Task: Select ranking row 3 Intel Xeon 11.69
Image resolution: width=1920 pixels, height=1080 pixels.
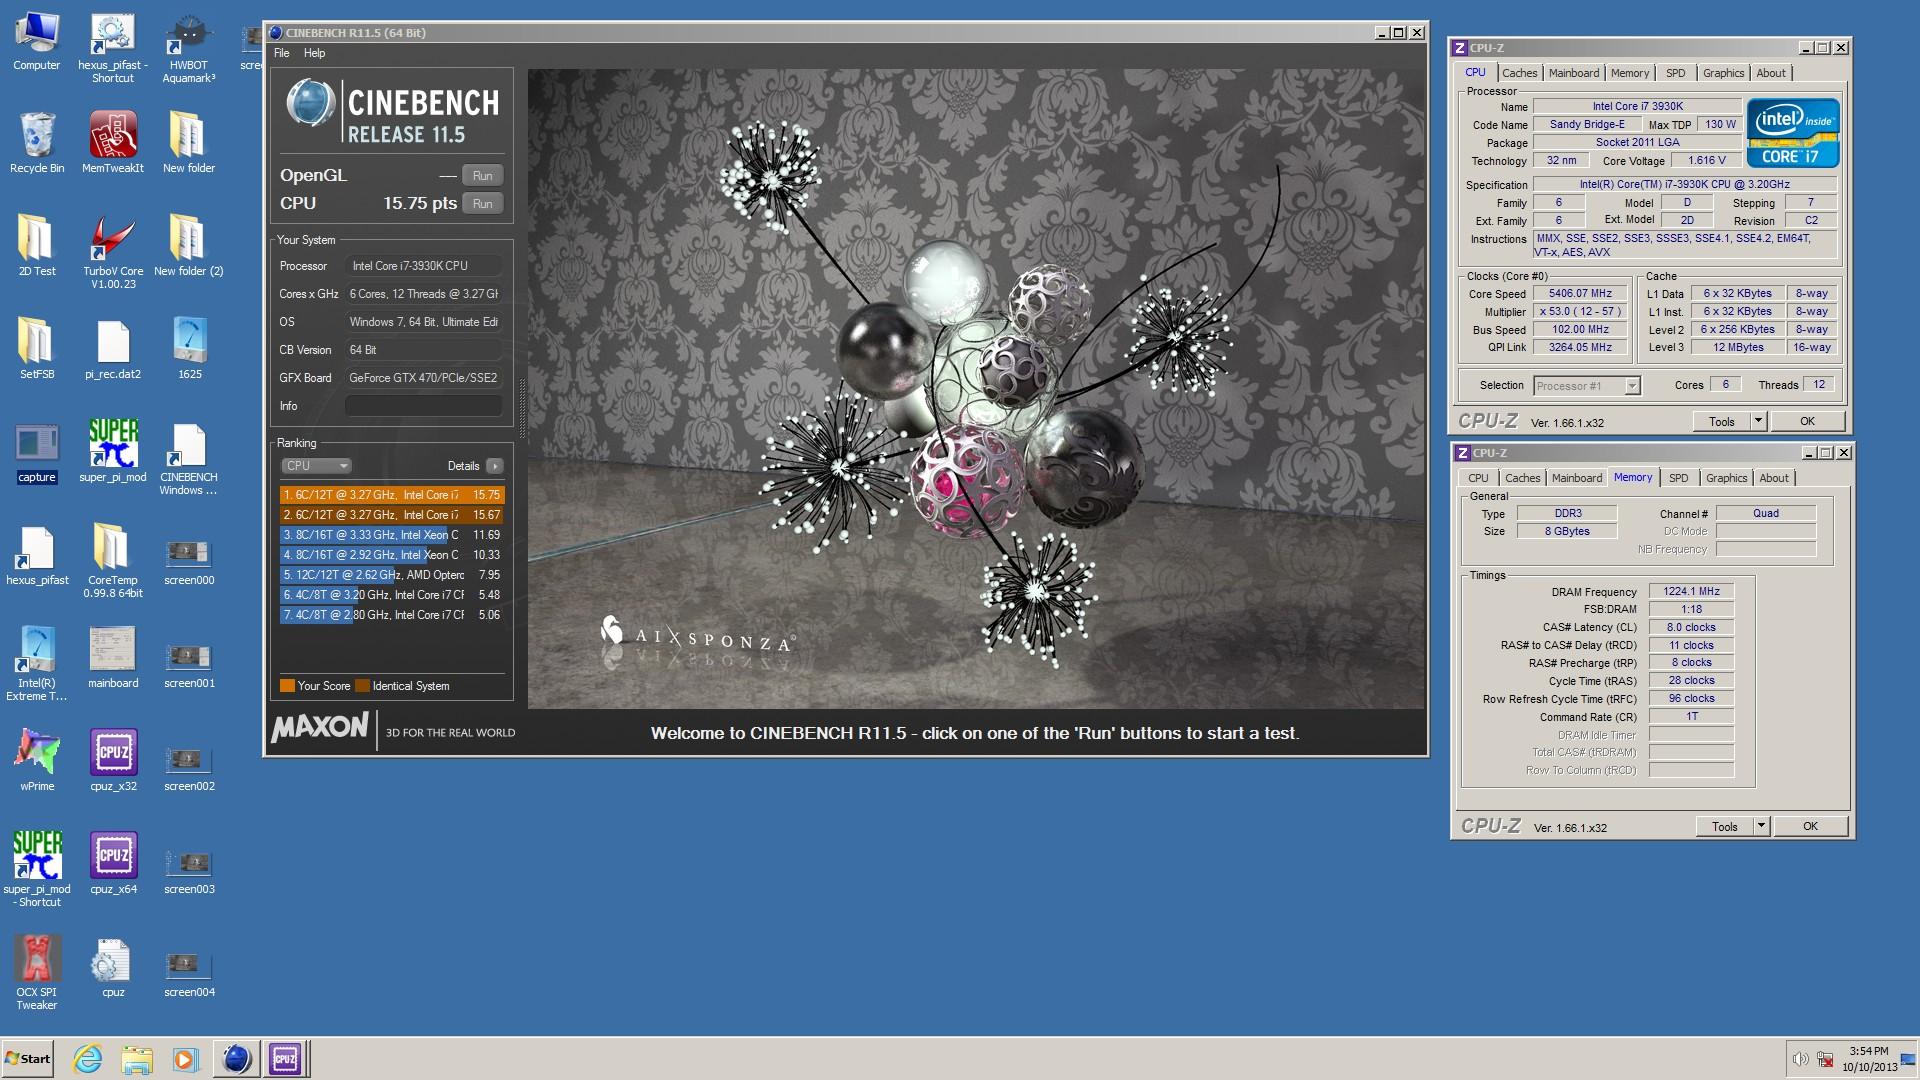Action: point(391,535)
